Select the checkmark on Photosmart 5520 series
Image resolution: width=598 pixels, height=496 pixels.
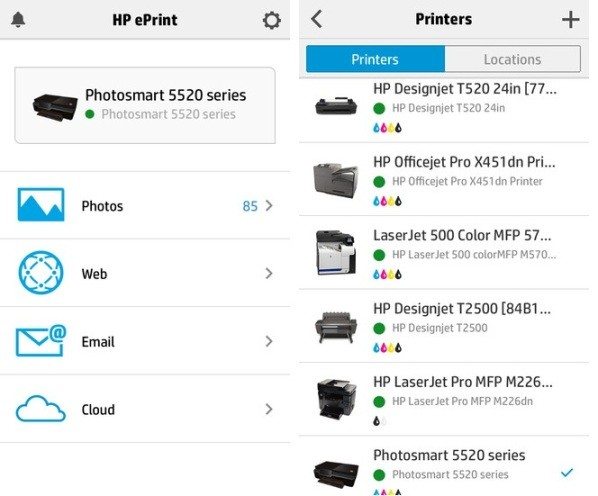coord(567,473)
